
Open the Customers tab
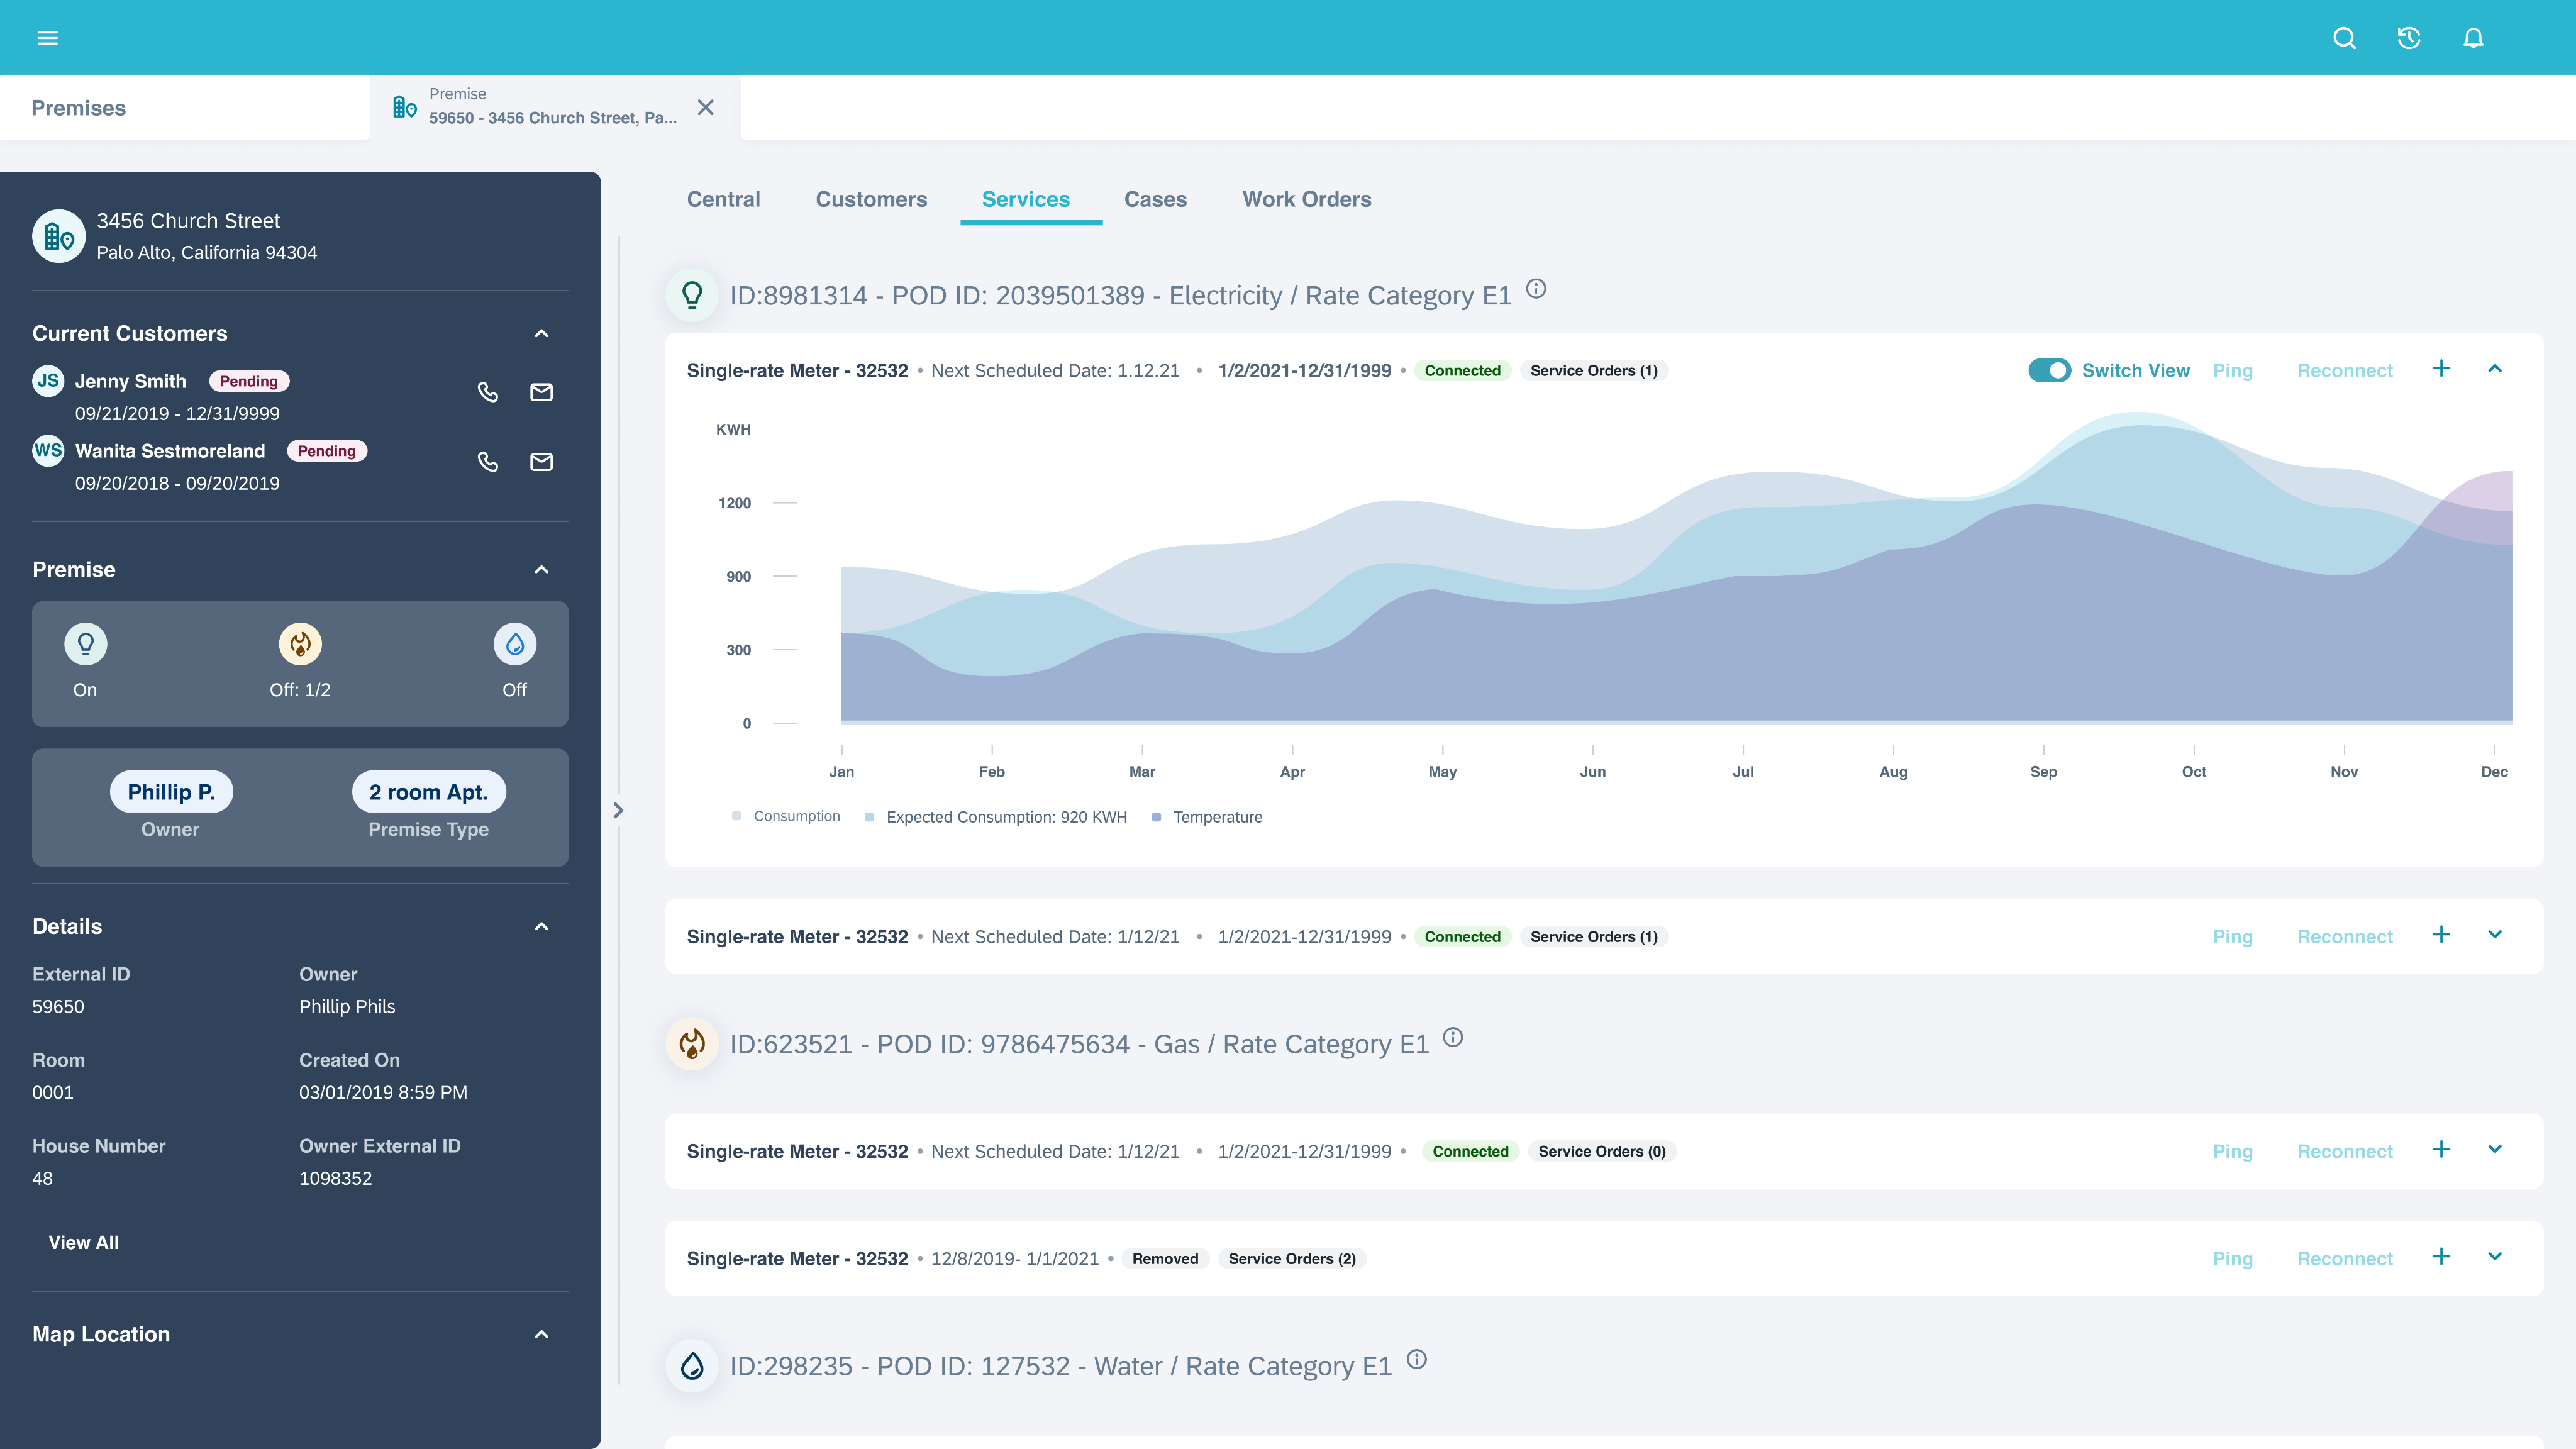[x=871, y=199]
